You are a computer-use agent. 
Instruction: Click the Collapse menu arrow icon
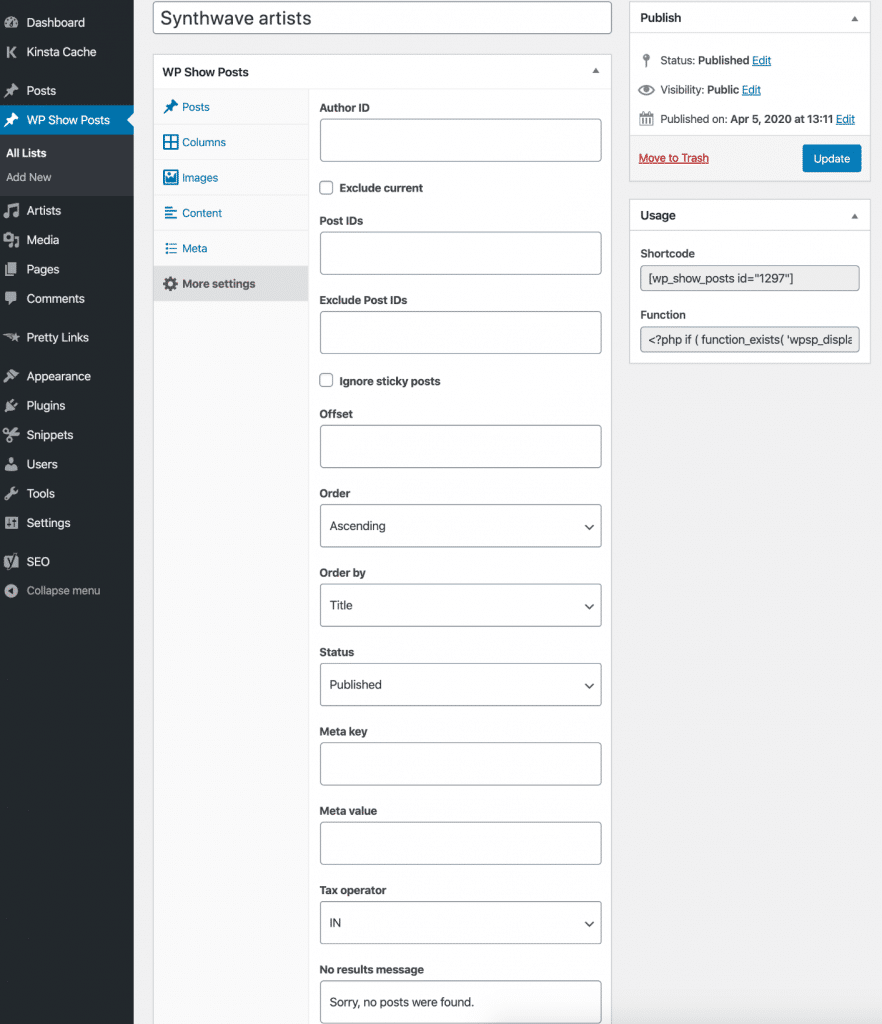click(x=11, y=590)
